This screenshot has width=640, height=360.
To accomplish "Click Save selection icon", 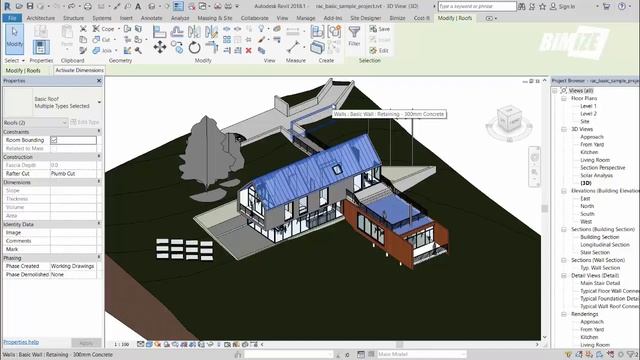I will point(380,29).
